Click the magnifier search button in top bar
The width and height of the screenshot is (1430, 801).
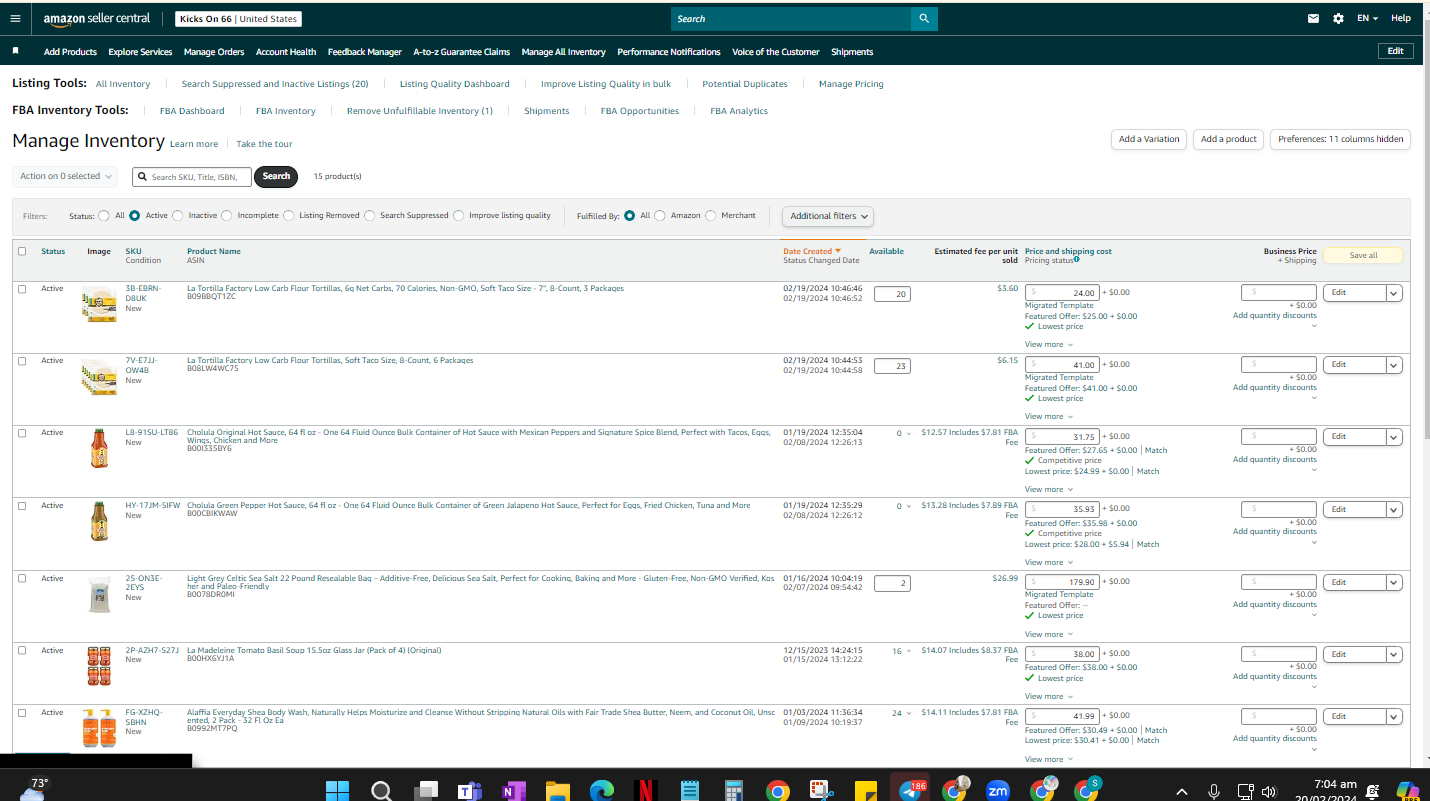[925, 18]
